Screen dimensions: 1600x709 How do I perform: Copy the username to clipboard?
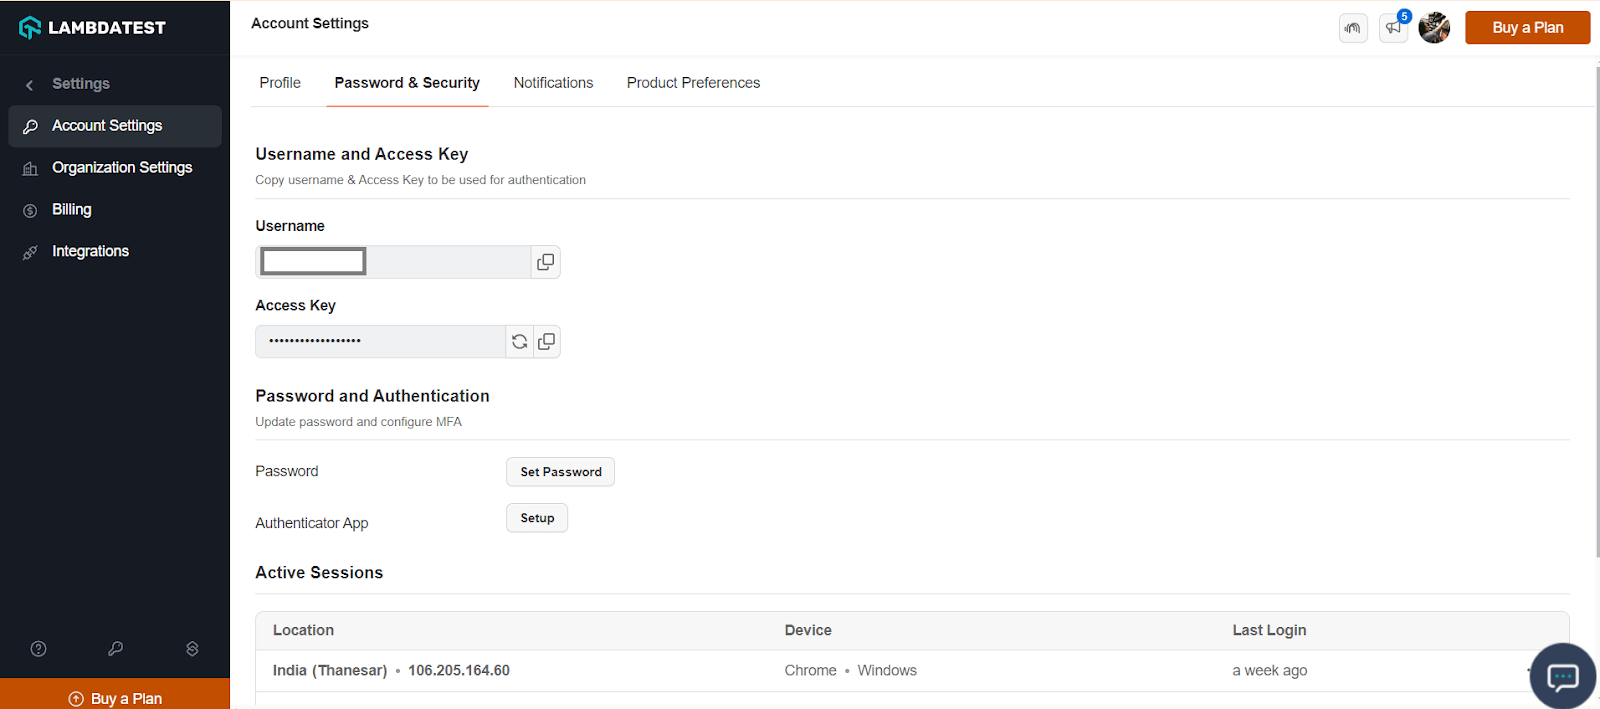pos(545,262)
